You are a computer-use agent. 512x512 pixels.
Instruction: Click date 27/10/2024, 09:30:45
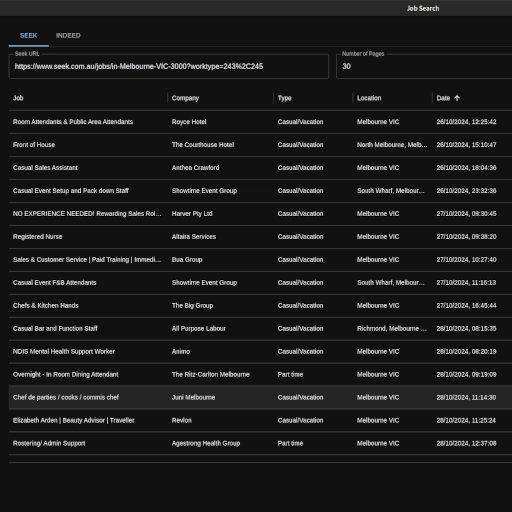[466, 214]
